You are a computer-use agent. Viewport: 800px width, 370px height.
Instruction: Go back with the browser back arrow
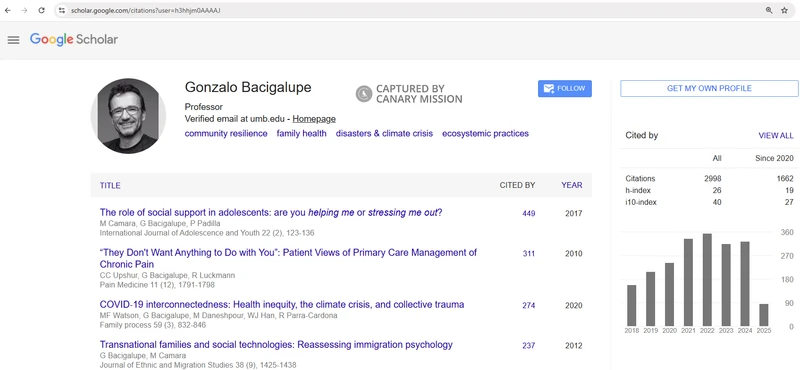(x=8, y=10)
